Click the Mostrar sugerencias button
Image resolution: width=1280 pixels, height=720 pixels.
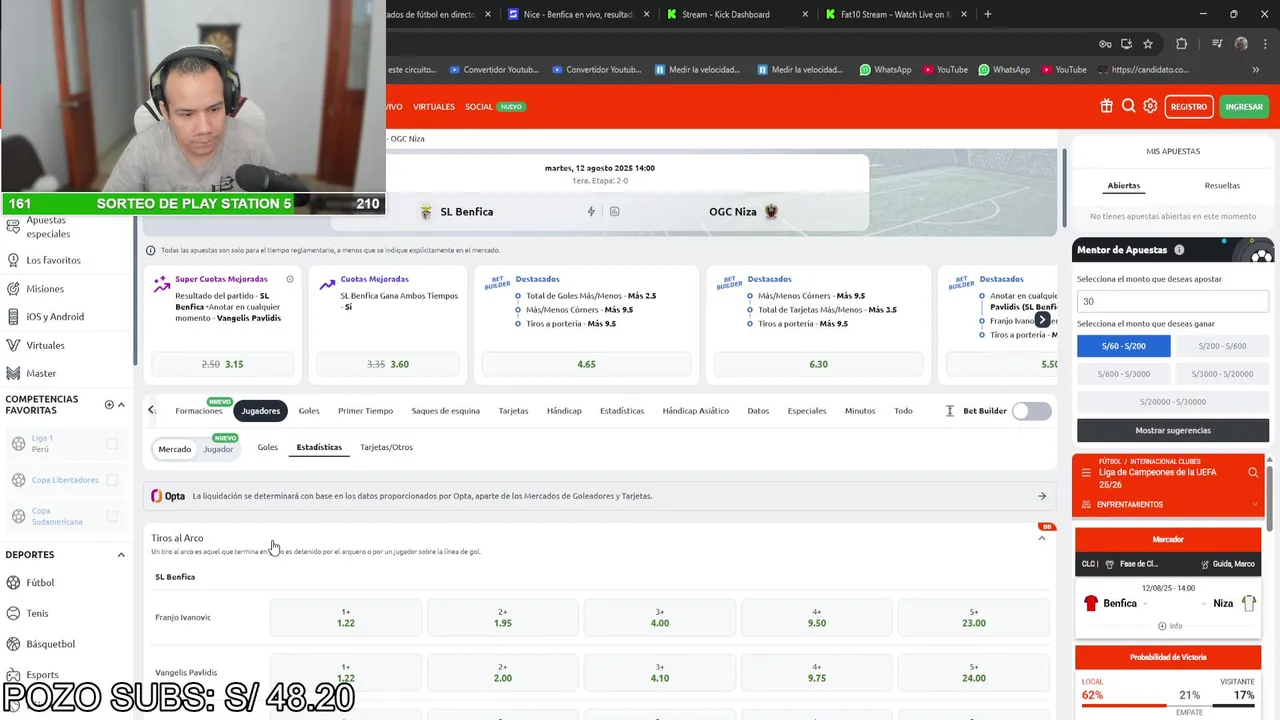pyautogui.click(x=1173, y=430)
